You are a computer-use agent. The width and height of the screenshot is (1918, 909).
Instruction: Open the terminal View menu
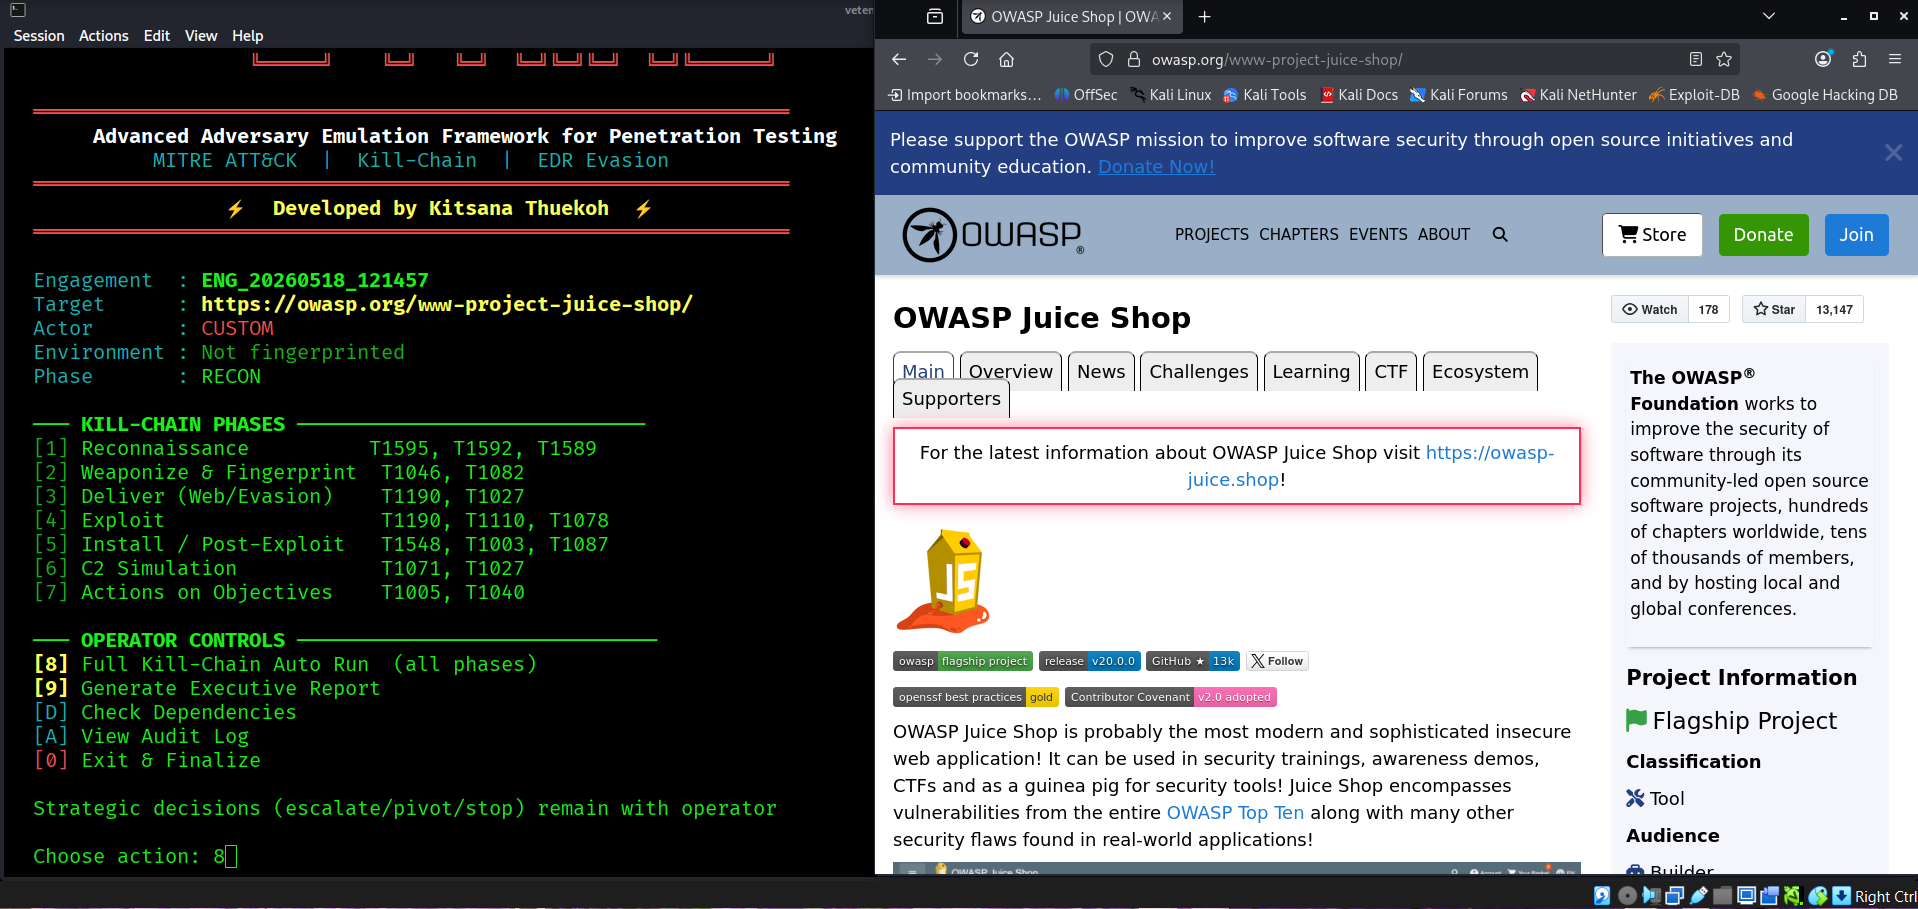coord(201,36)
